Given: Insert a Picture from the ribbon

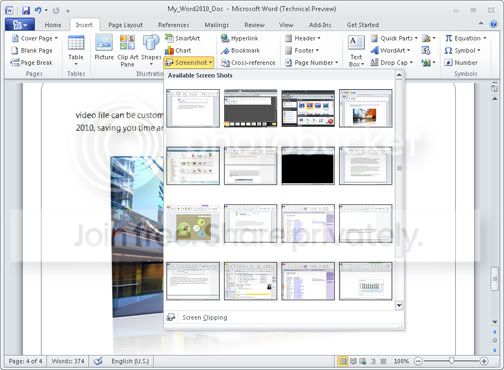Looking at the screenshot, I should pyautogui.click(x=104, y=48).
